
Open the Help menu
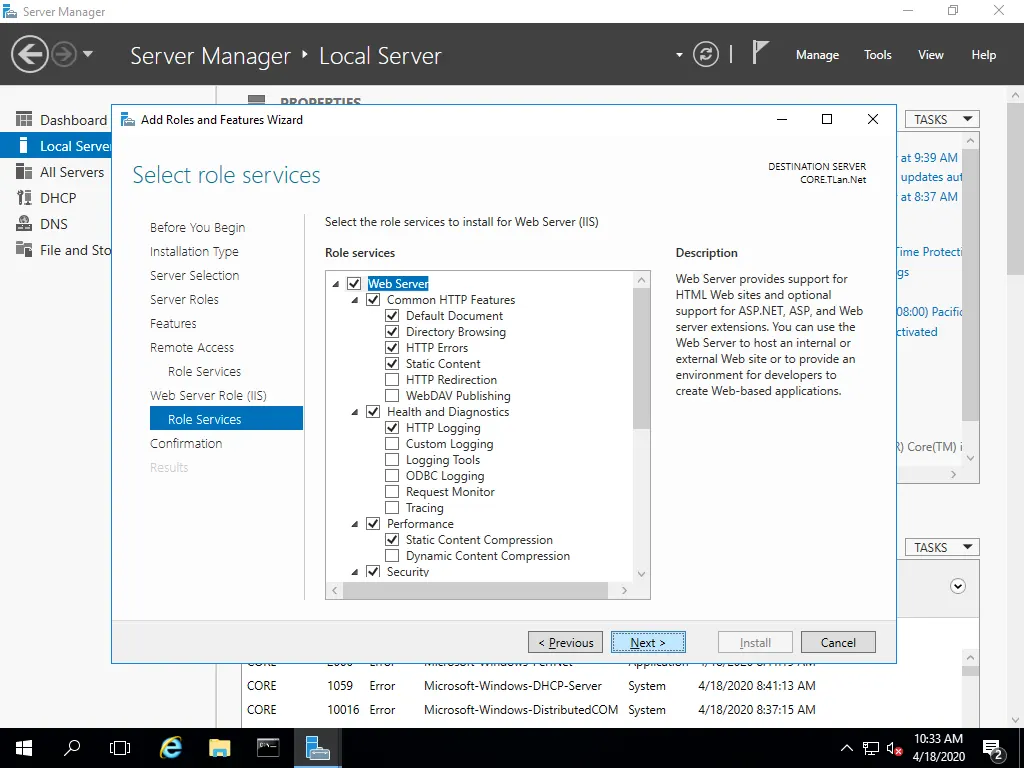[983, 55]
